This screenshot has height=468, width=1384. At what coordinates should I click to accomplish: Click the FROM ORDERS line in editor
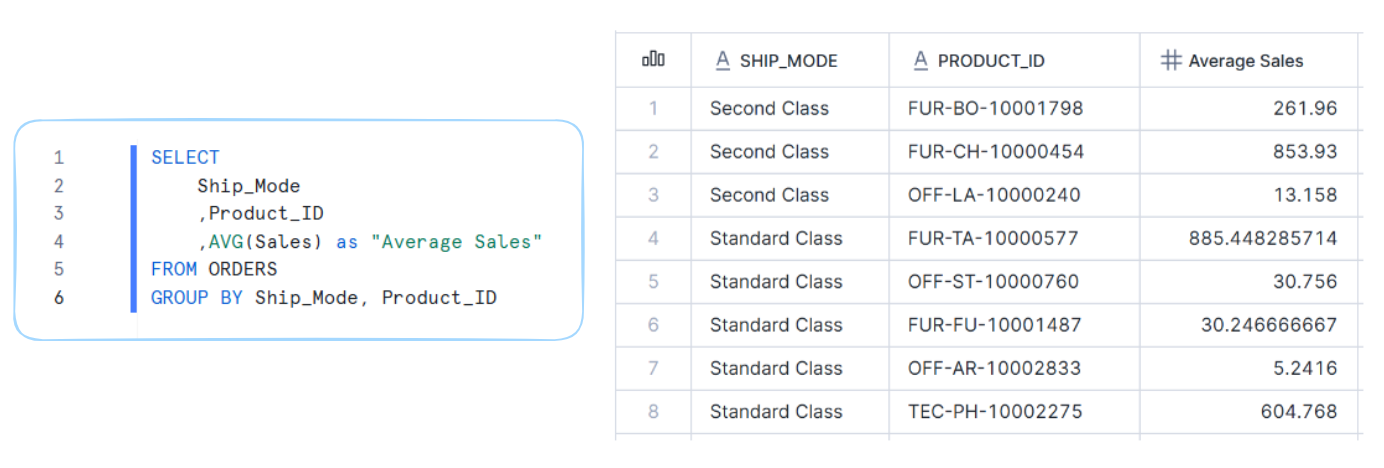click(214, 269)
